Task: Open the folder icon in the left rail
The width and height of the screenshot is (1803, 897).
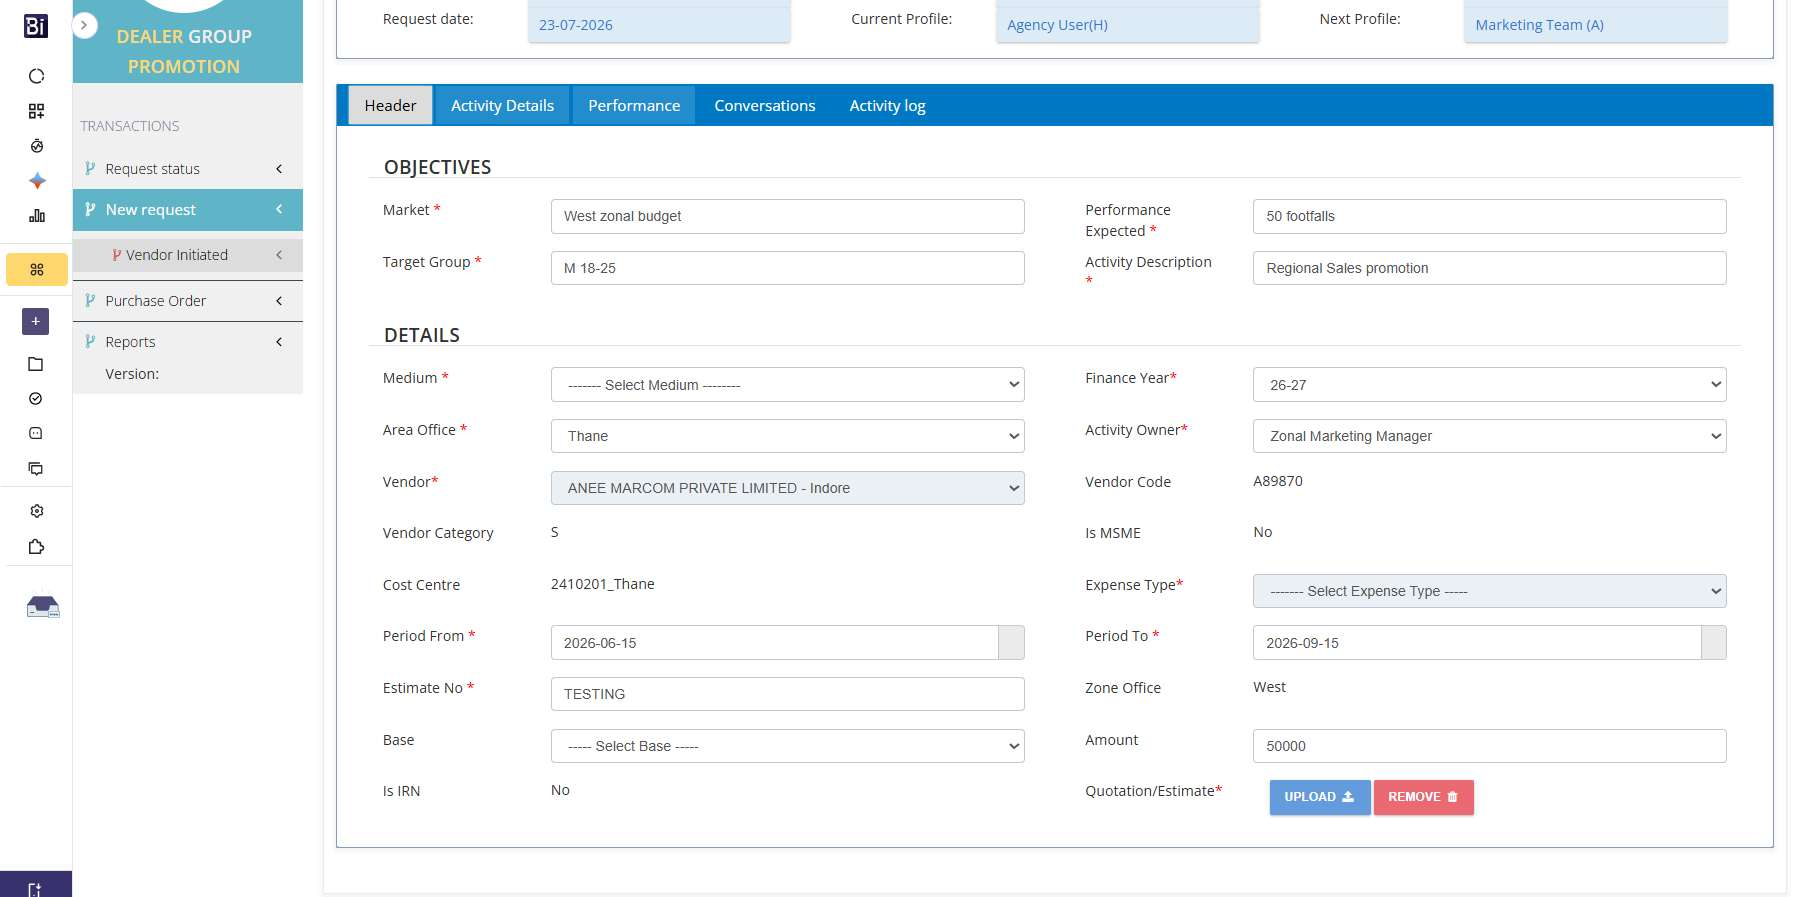Action: click(36, 364)
